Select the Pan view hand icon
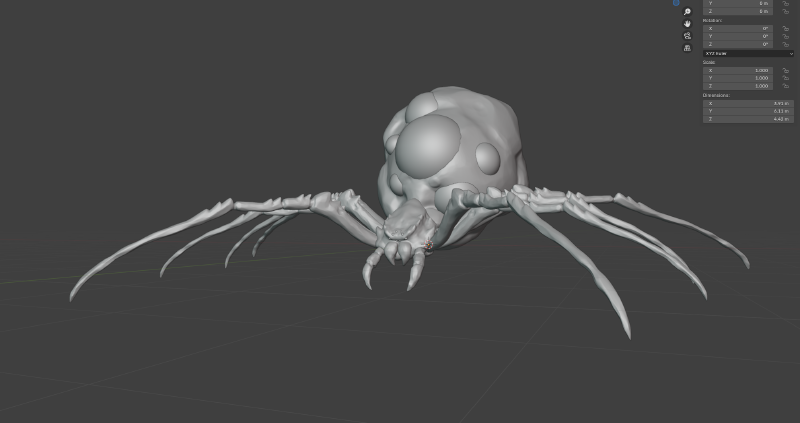The height and width of the screenshot is (423, 800). (687, 23)
